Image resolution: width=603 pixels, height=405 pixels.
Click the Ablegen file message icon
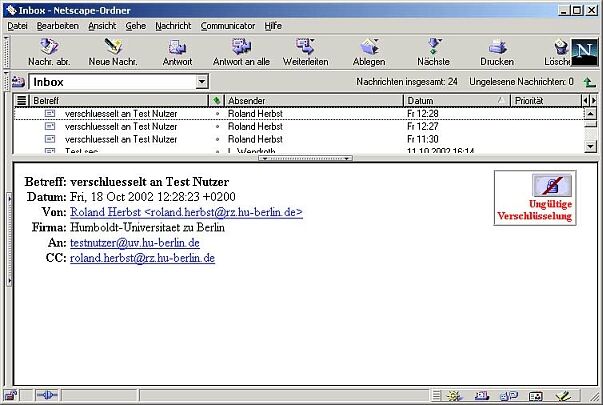coord(368,51)
